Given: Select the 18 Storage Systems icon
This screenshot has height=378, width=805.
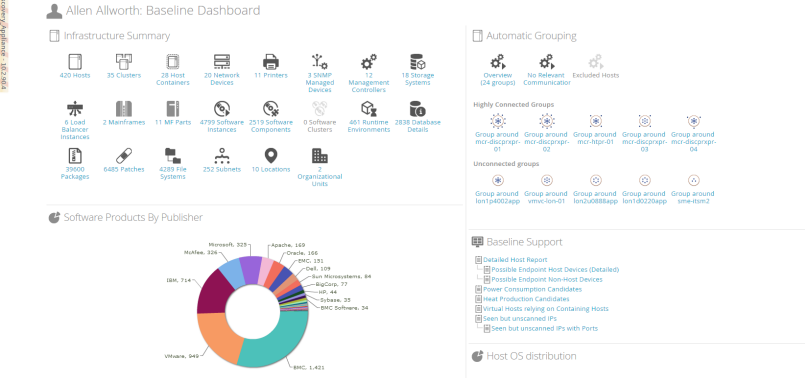Looking at the screenshot, I should click(417, 62).
